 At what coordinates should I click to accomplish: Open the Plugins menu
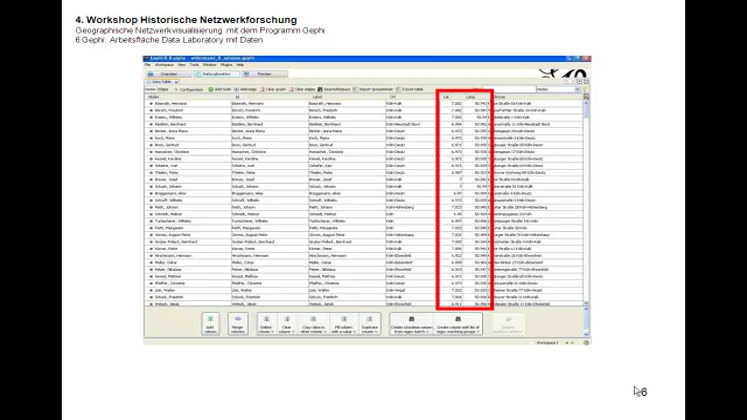(226, 64)
